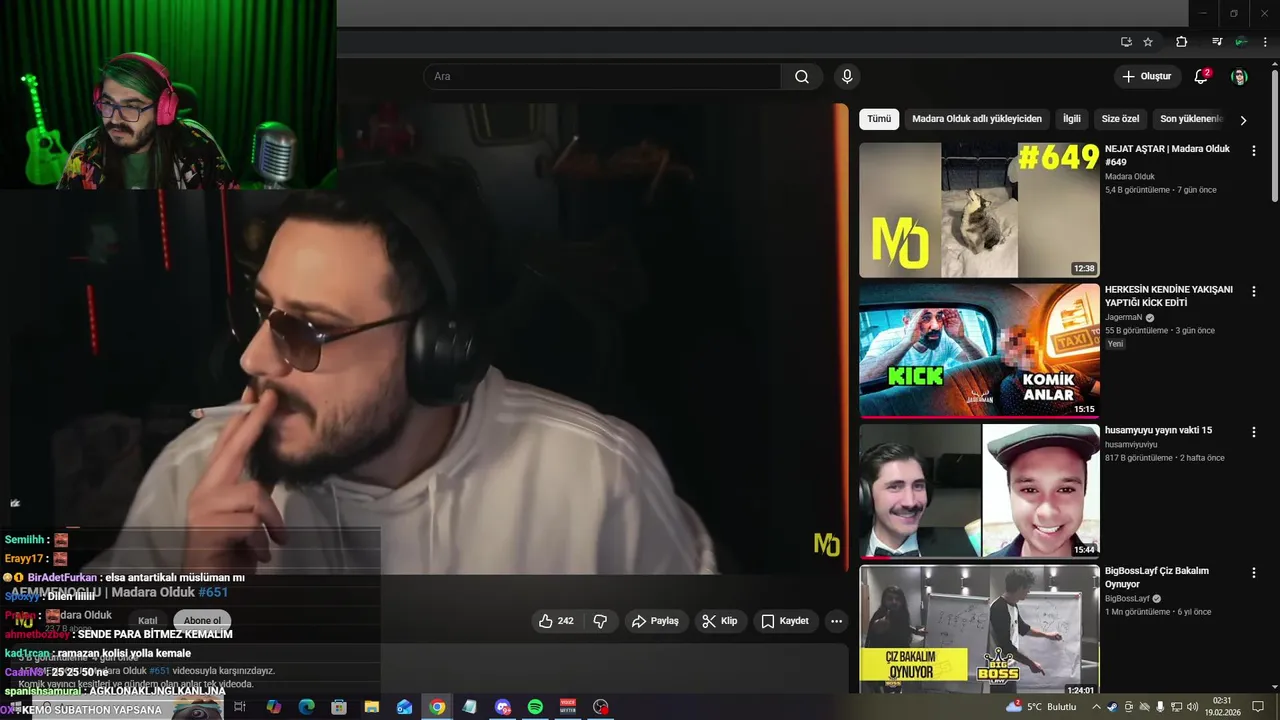Open the Chrome browser profile avatar
Screen dimensions: 1280x720
pyautogui.click(x=1241, y=42)
